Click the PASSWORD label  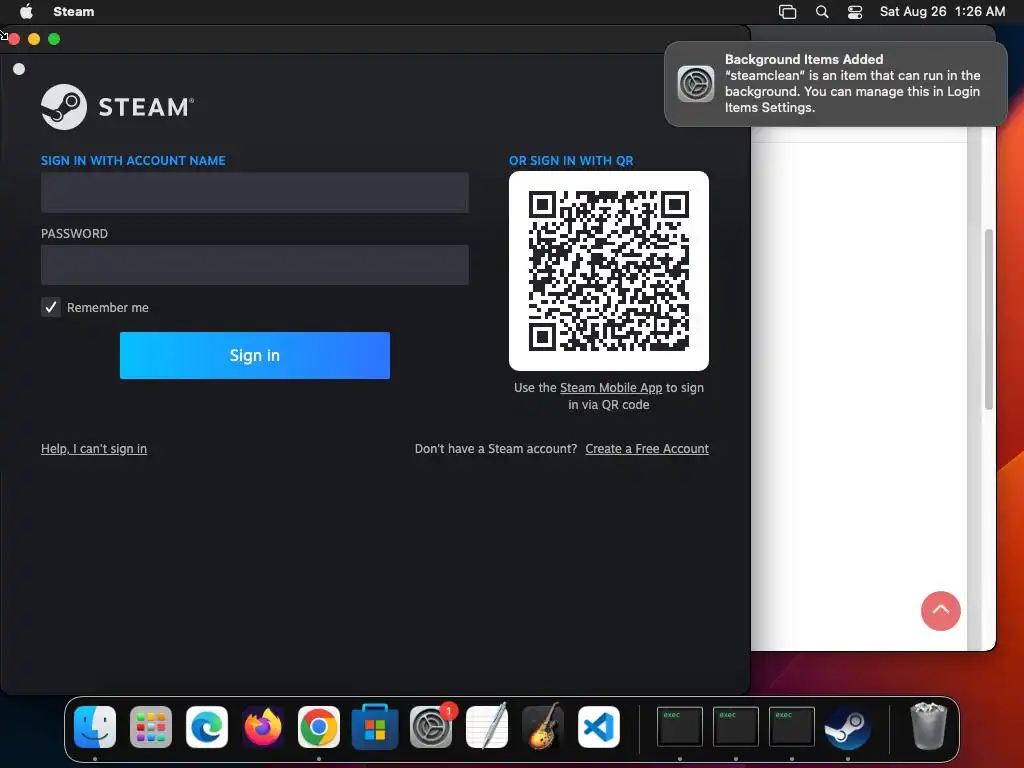[74, 234]
